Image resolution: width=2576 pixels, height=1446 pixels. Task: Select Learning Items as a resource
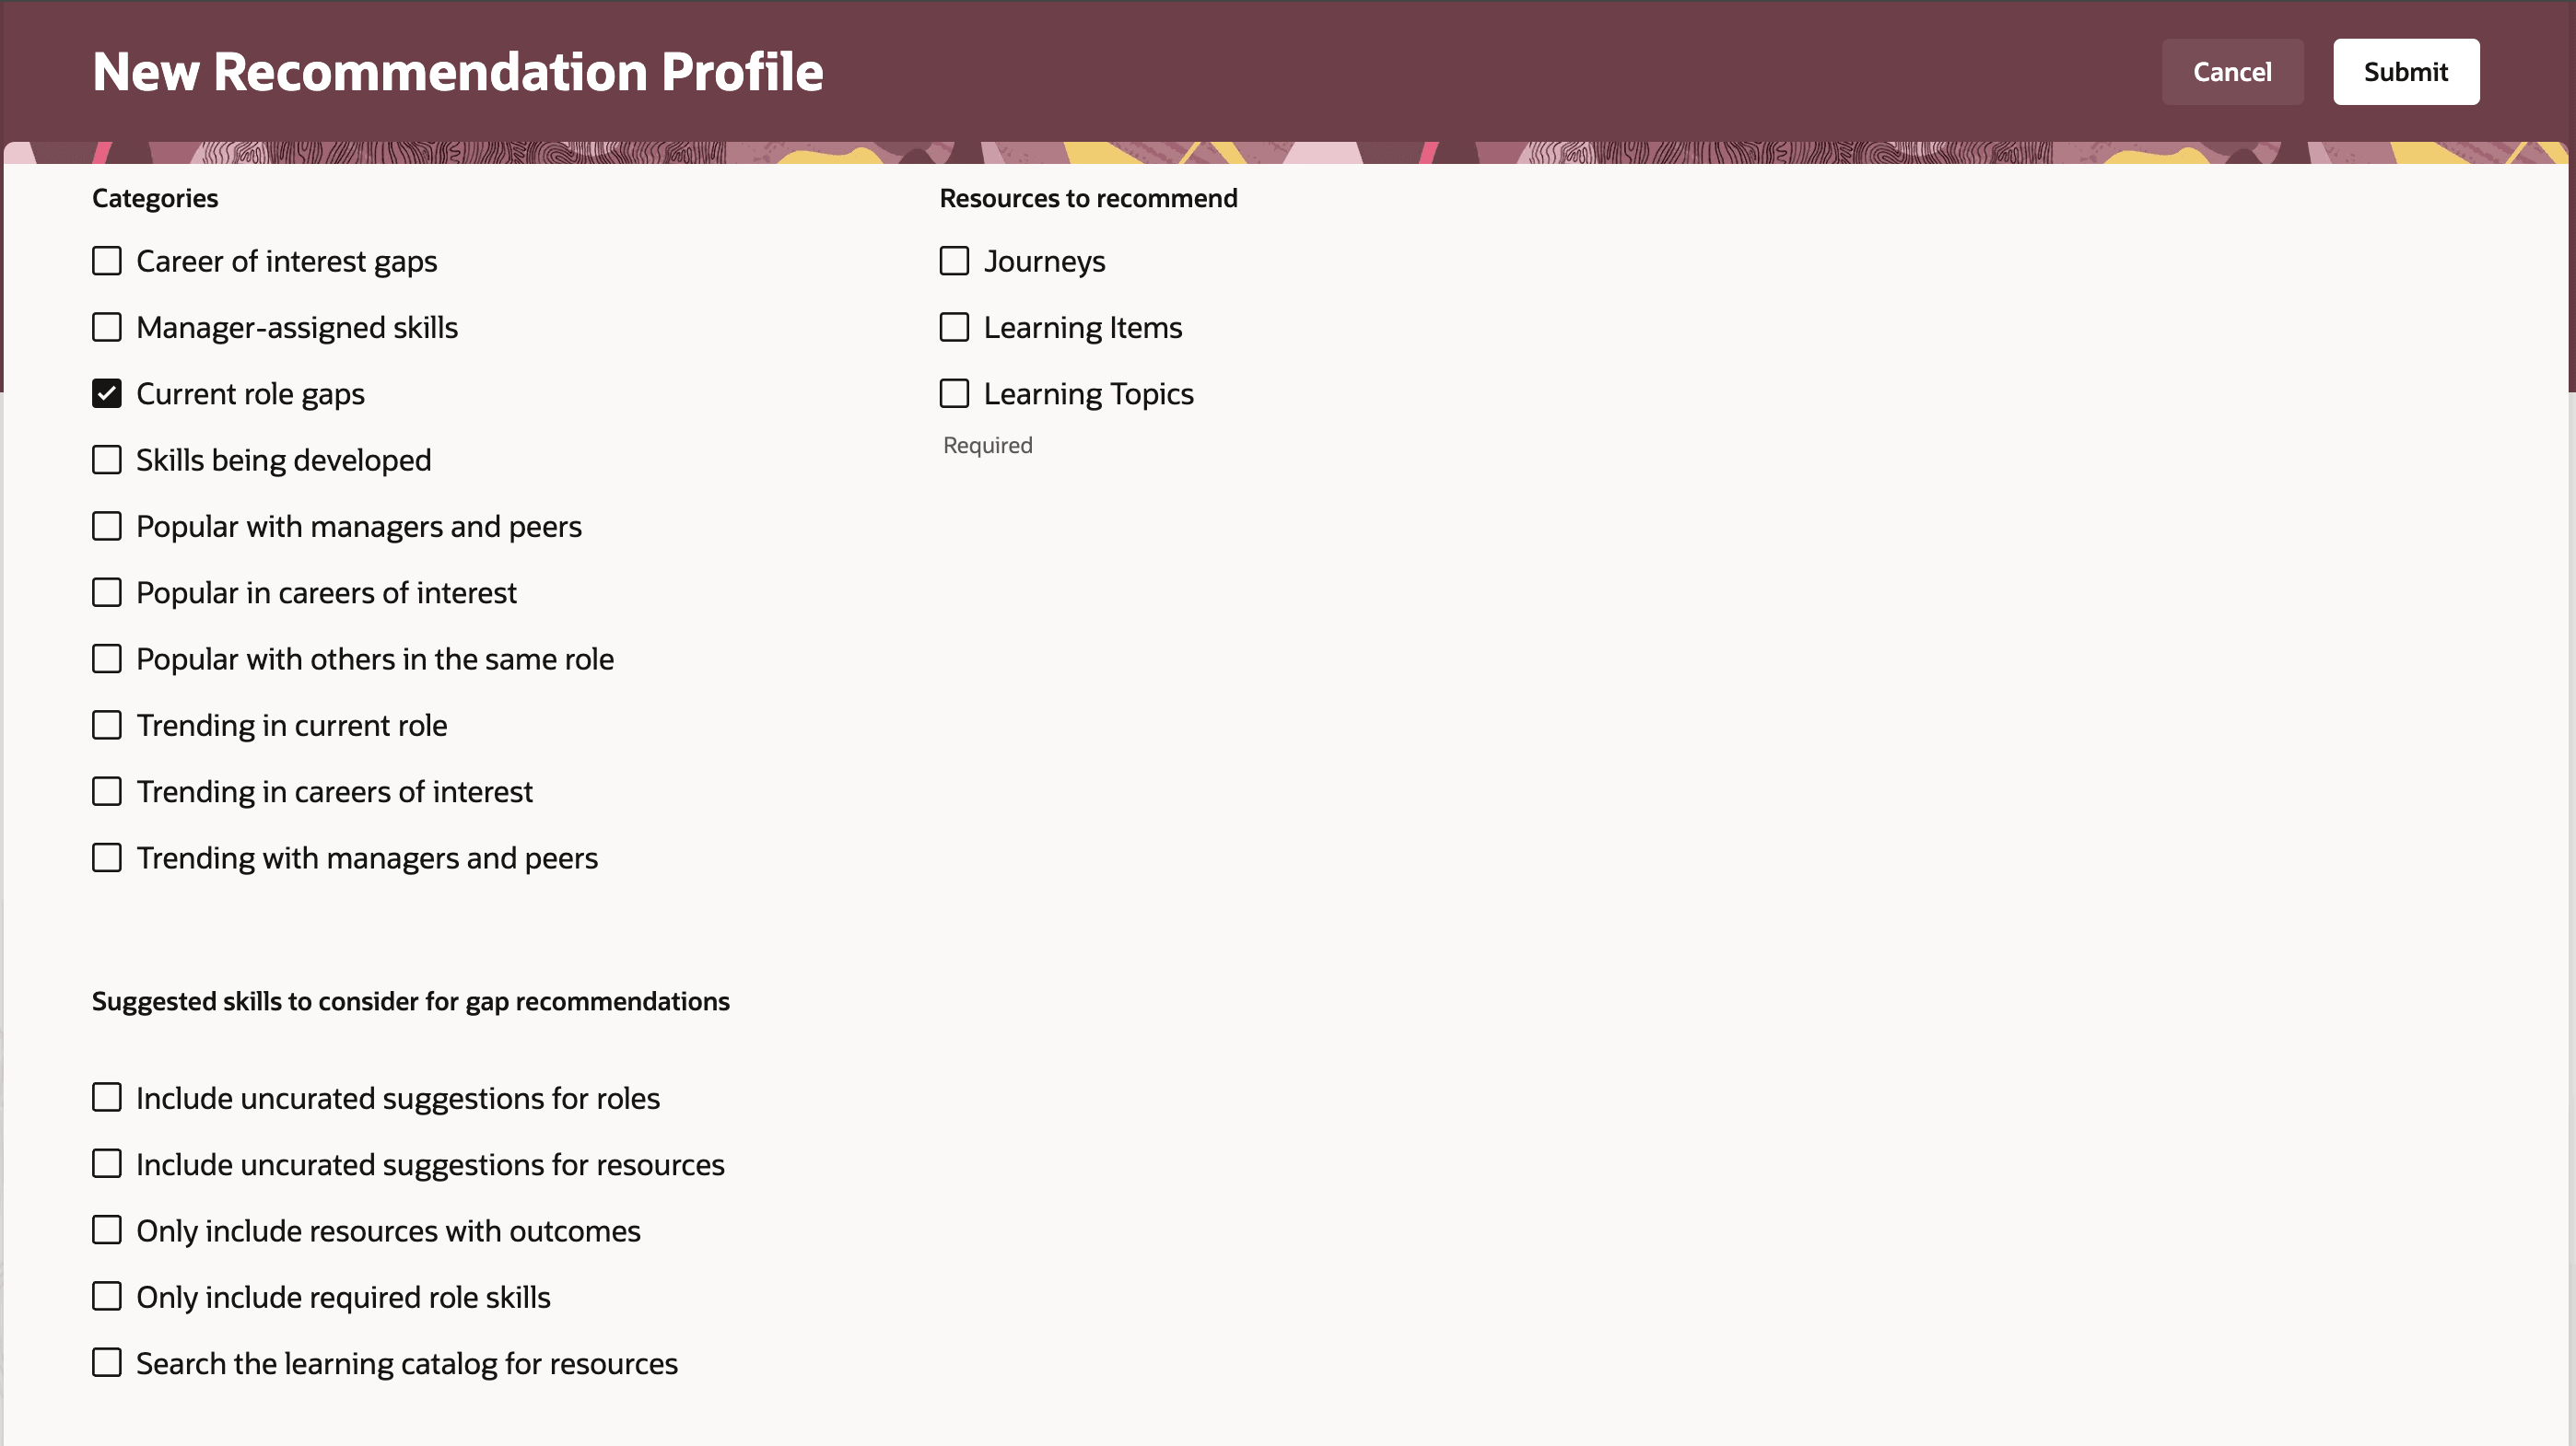(954, 327)
